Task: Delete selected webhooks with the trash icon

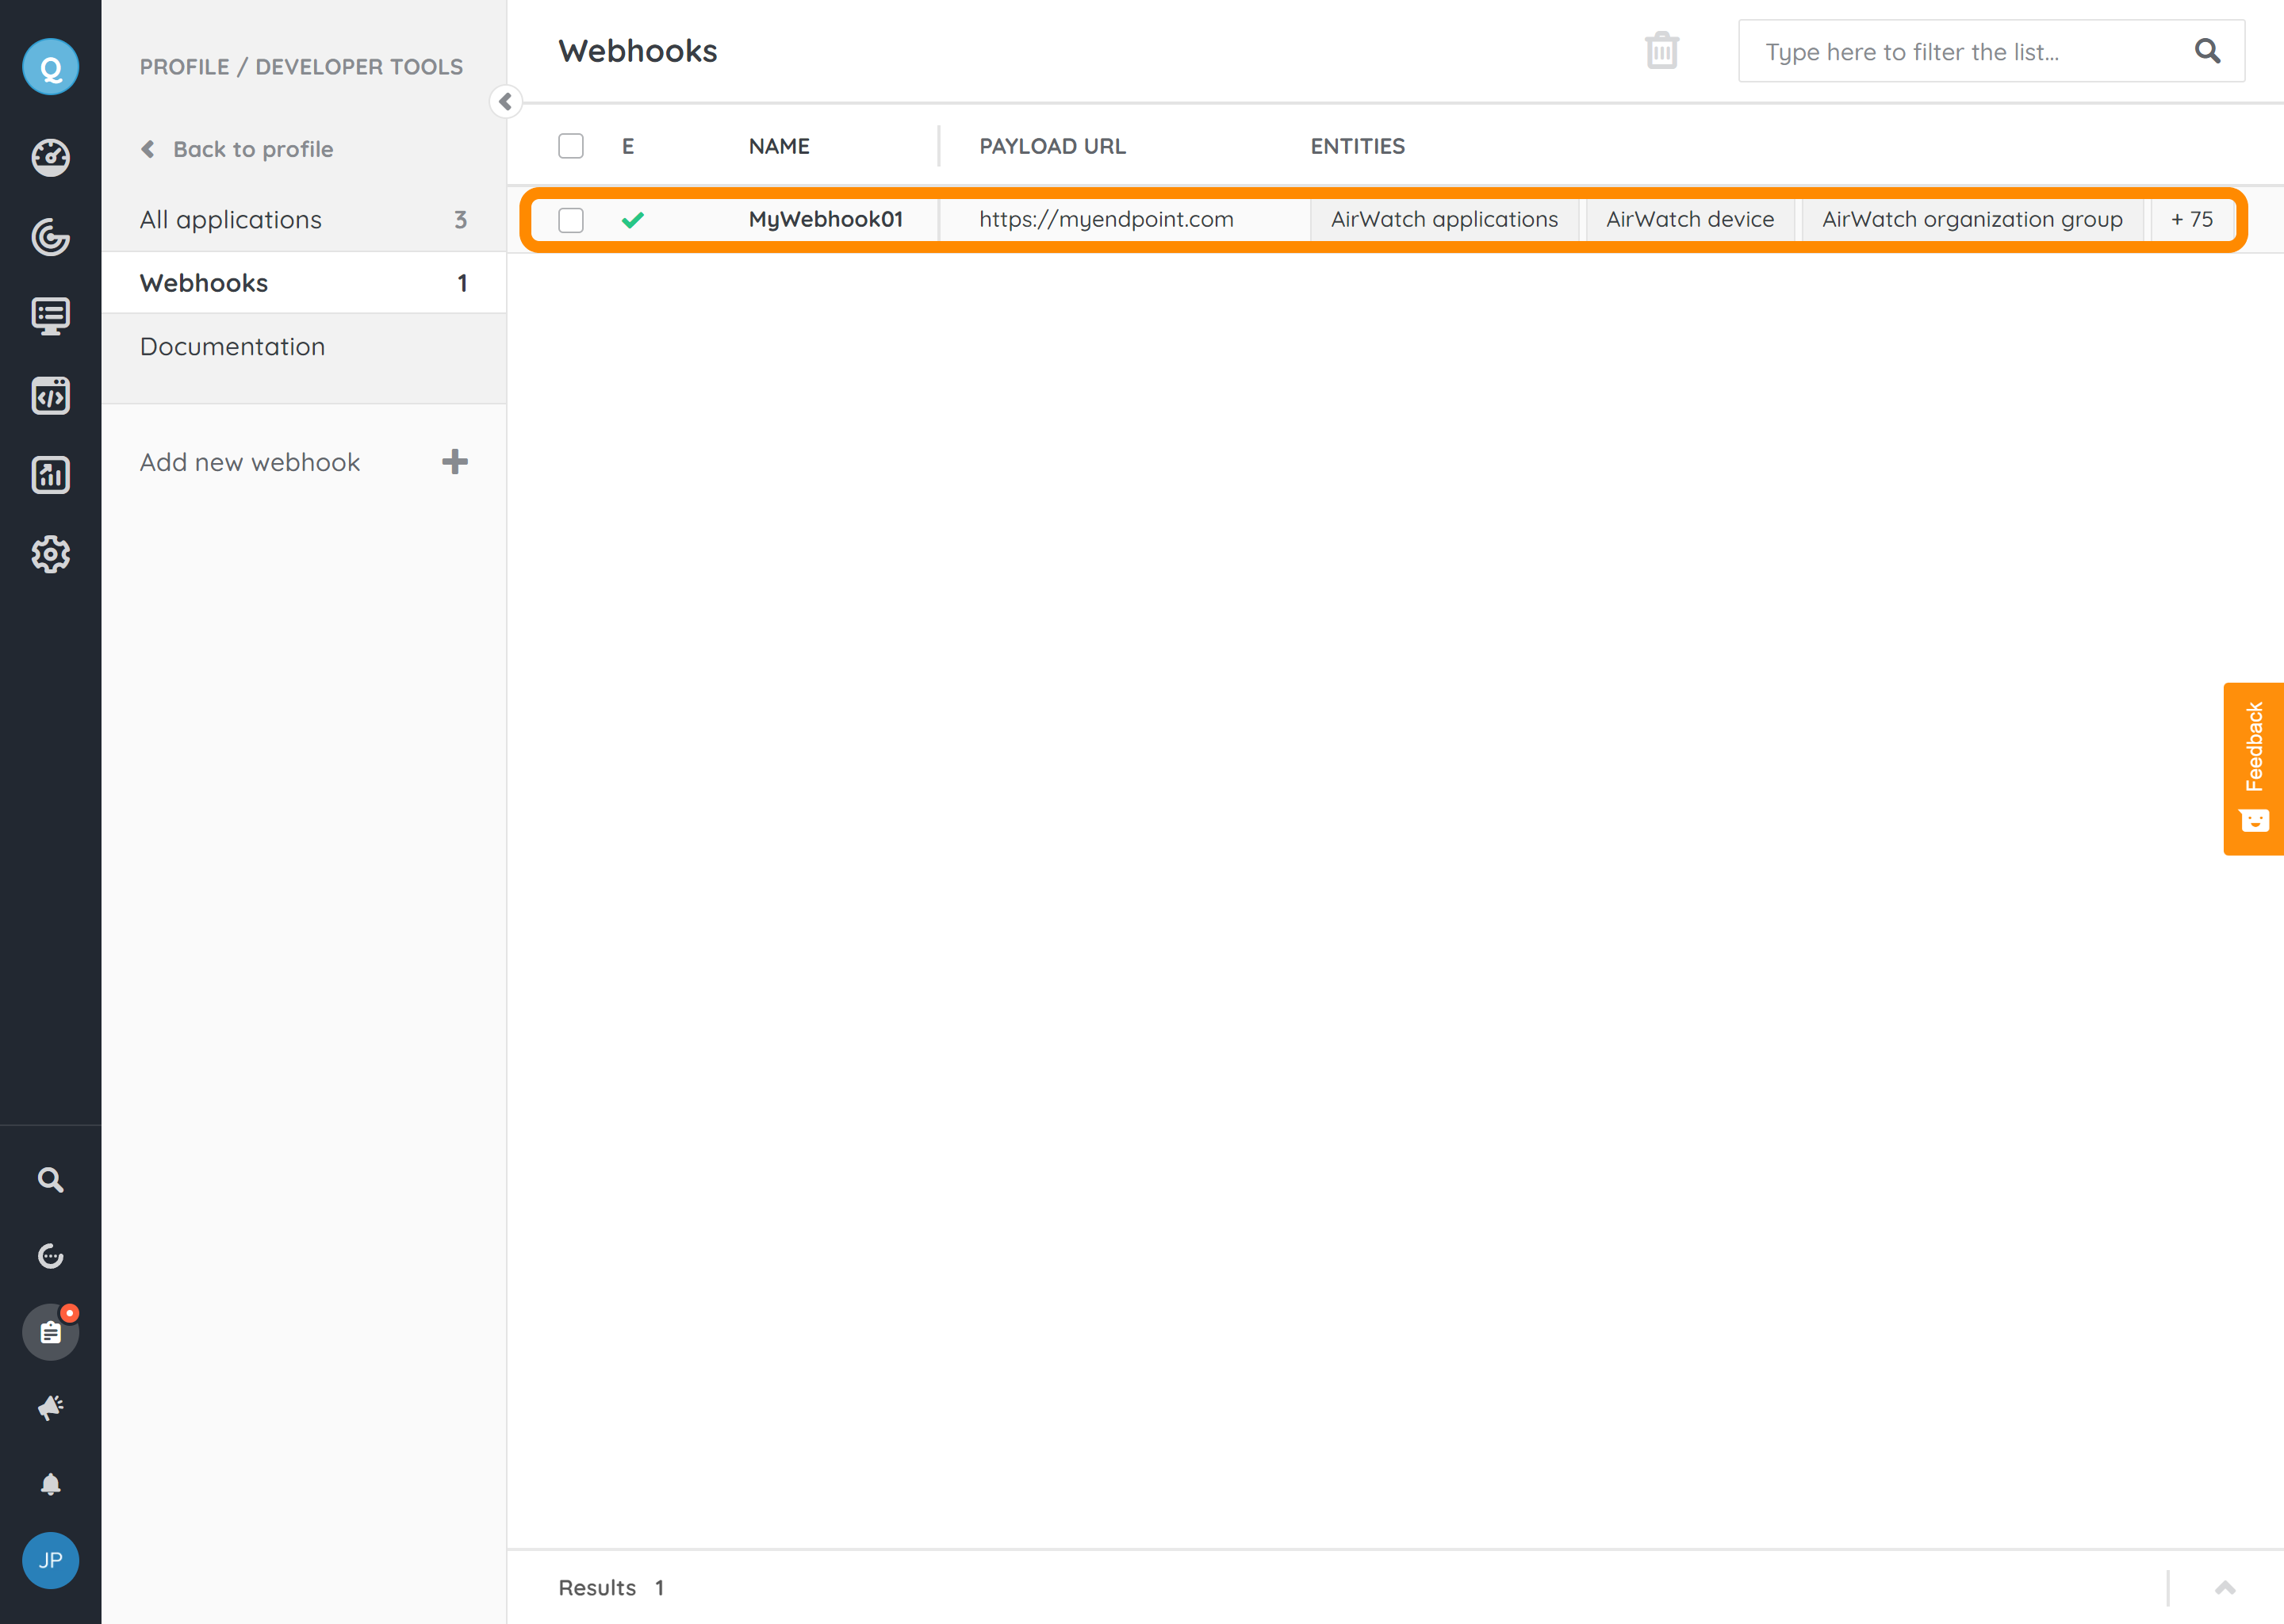Action: [1660, 50]
